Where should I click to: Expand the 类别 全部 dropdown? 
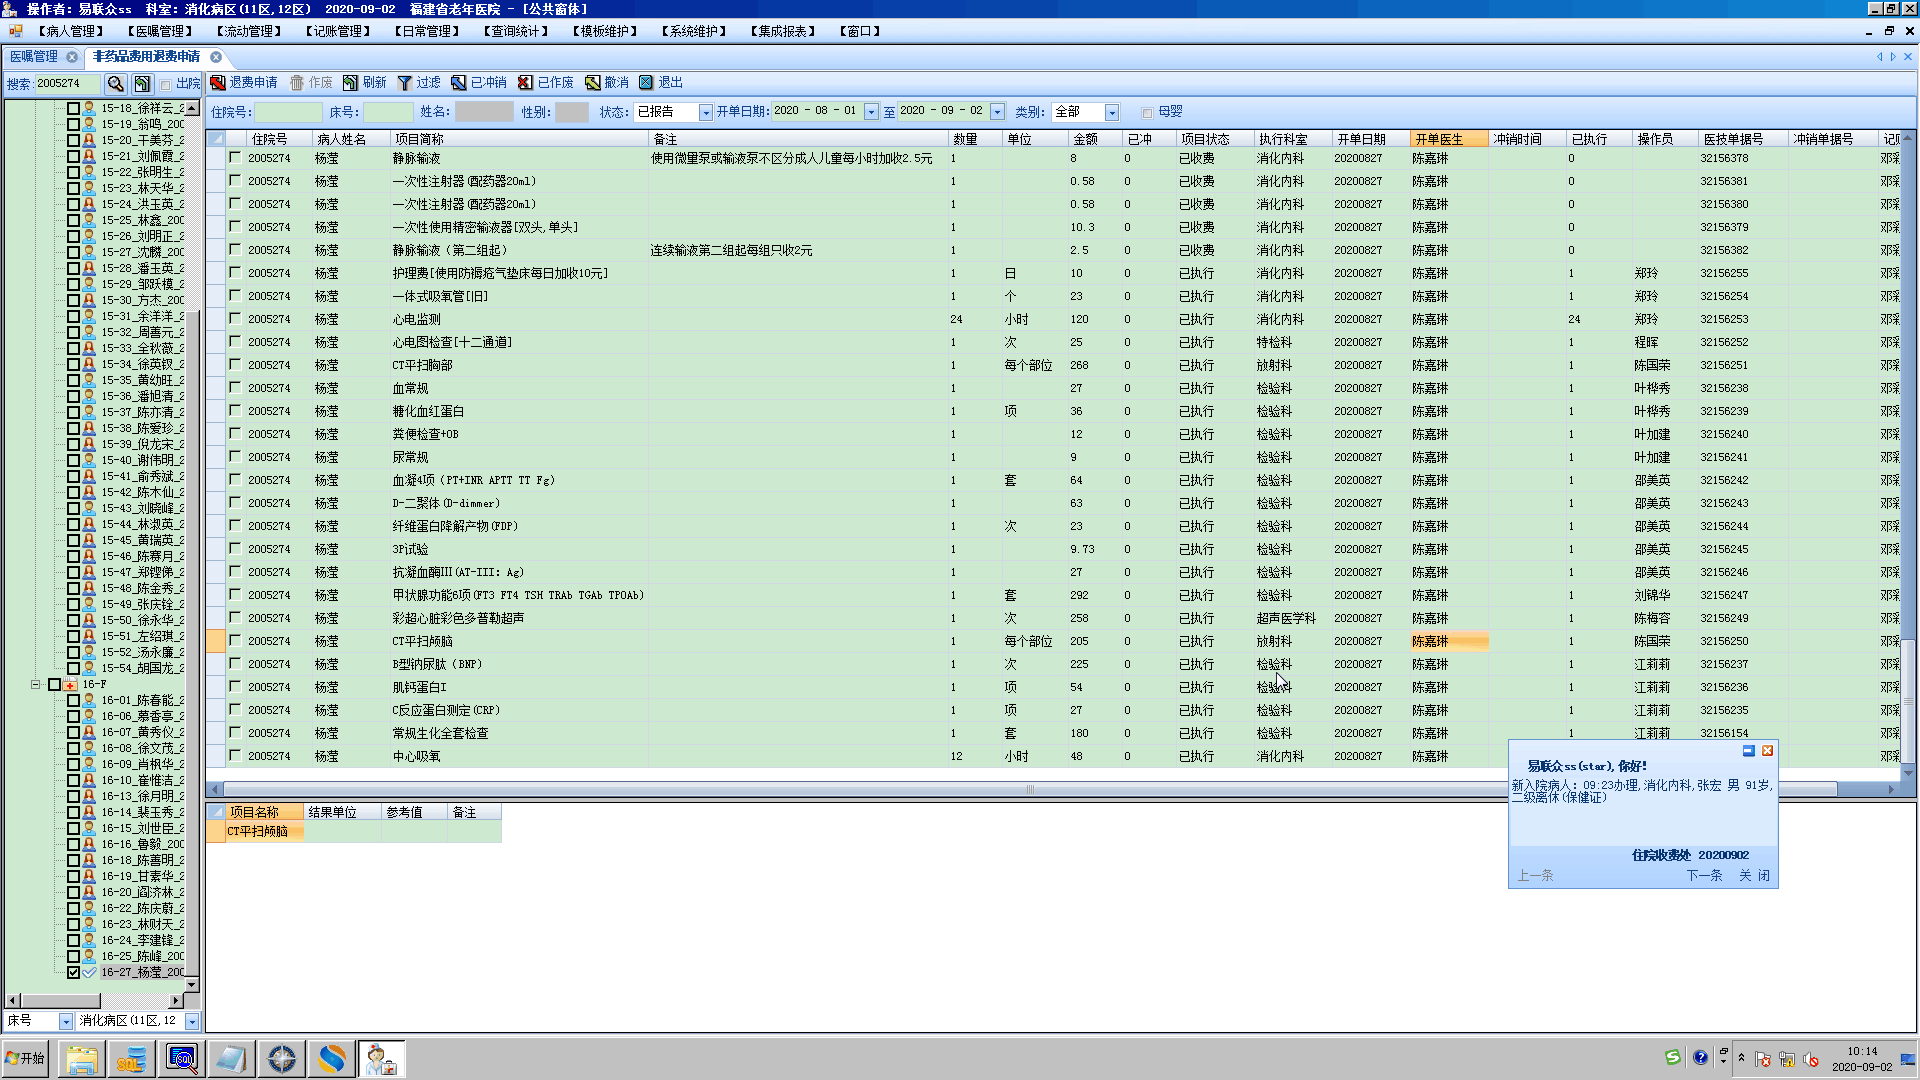coord(1111,112)
